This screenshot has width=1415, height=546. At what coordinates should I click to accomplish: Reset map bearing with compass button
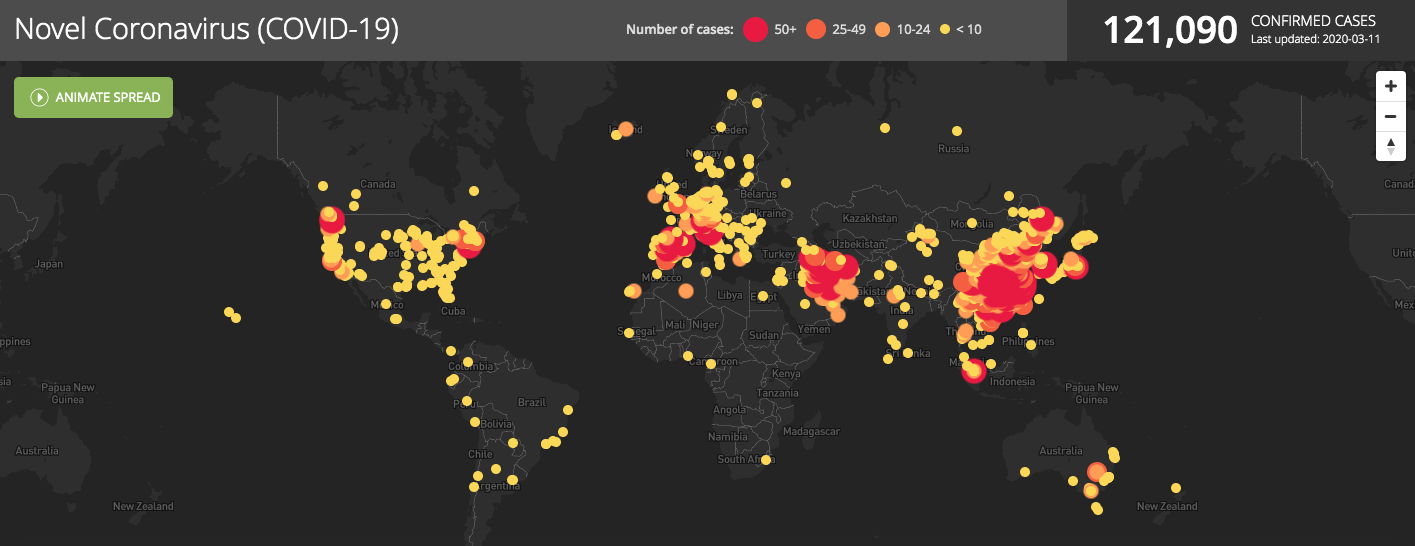1390,146
